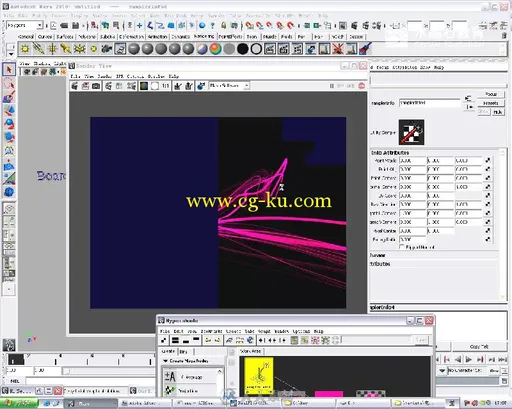
Task: Toggle the Create bar on/off icon in Hypershade
Action: (x=163, y=340)
